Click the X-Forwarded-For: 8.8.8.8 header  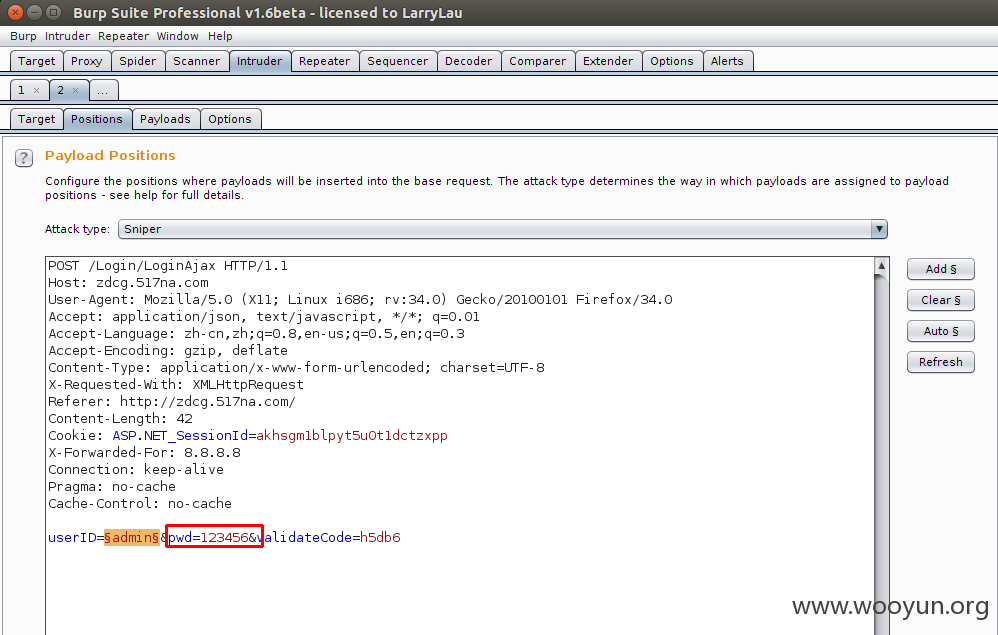click(144, 453)
